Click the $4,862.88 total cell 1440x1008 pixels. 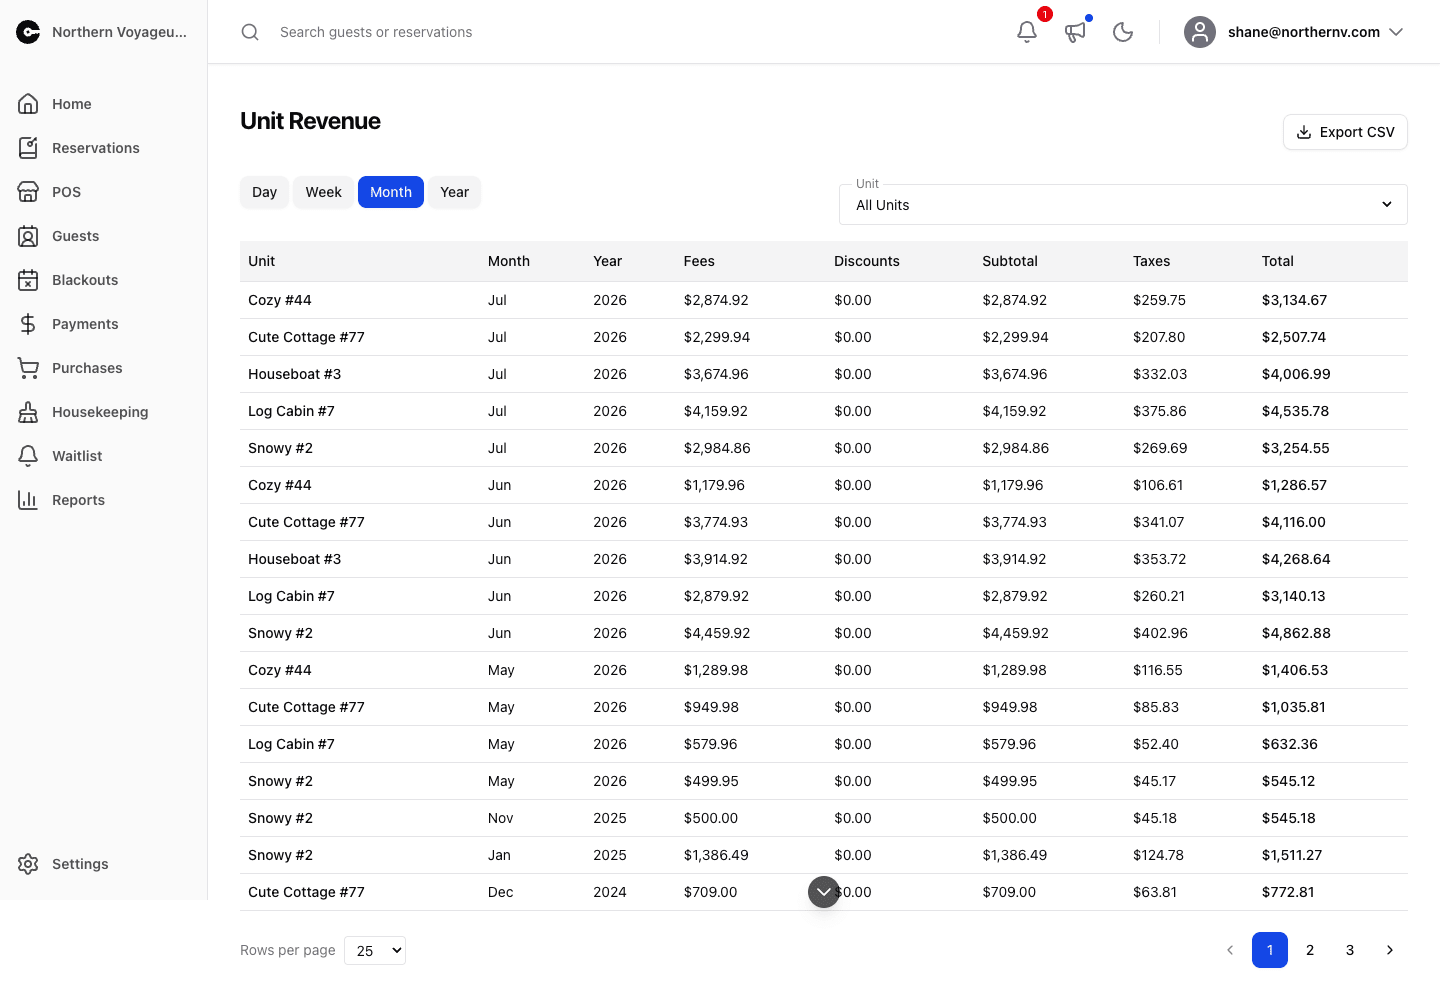click(x=1296, y=633)
